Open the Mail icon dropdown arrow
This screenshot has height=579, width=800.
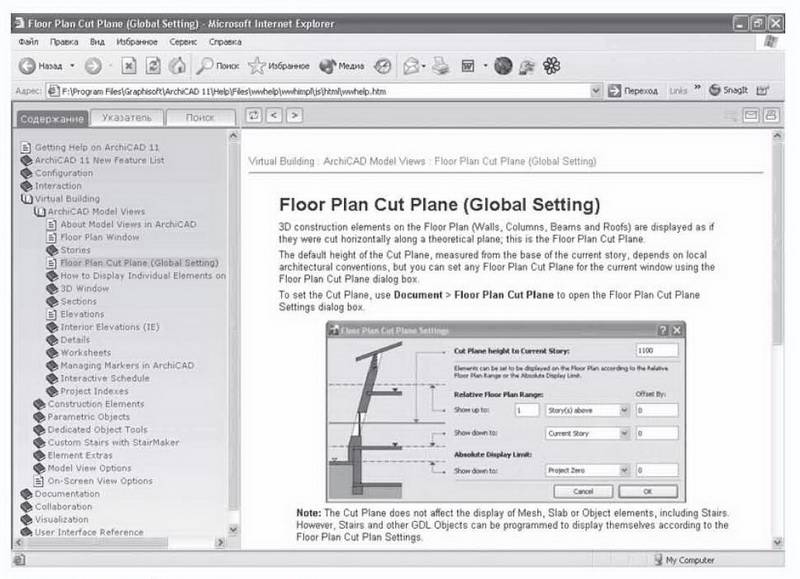point(423,66)
